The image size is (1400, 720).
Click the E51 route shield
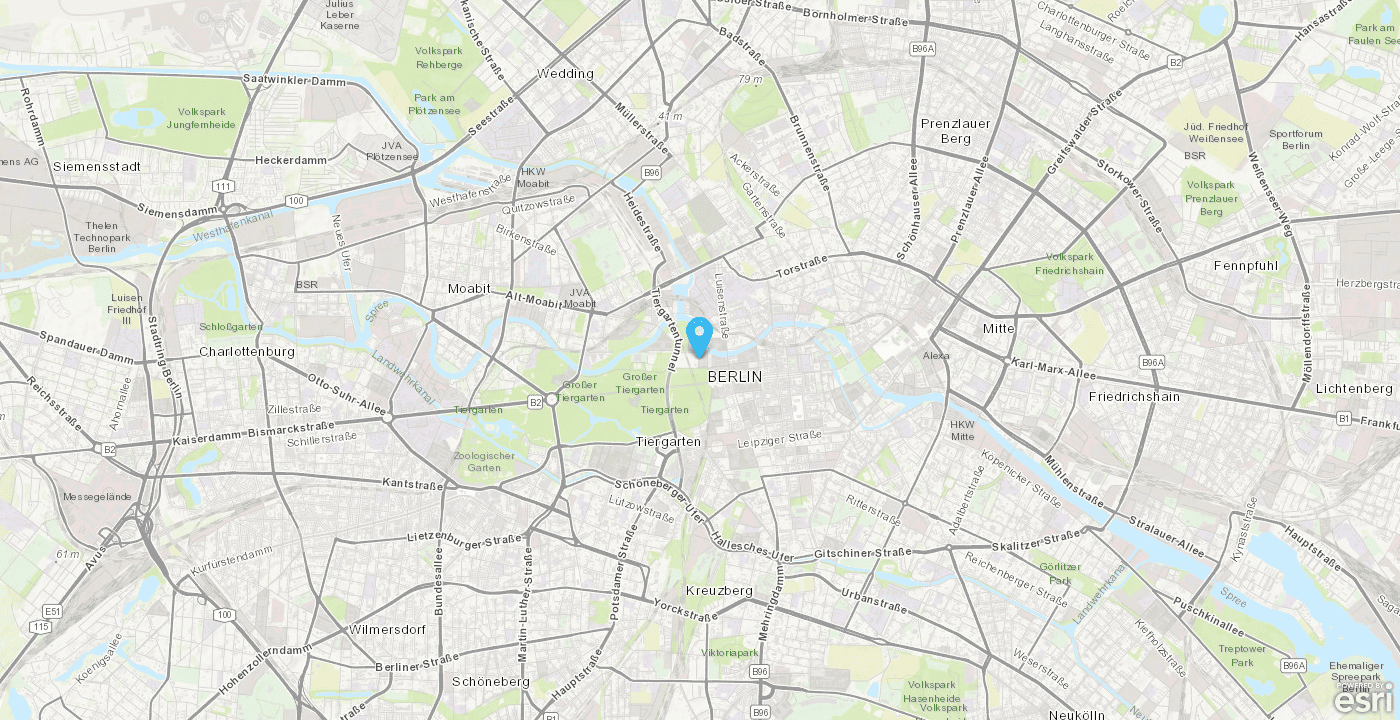point(53,610)
